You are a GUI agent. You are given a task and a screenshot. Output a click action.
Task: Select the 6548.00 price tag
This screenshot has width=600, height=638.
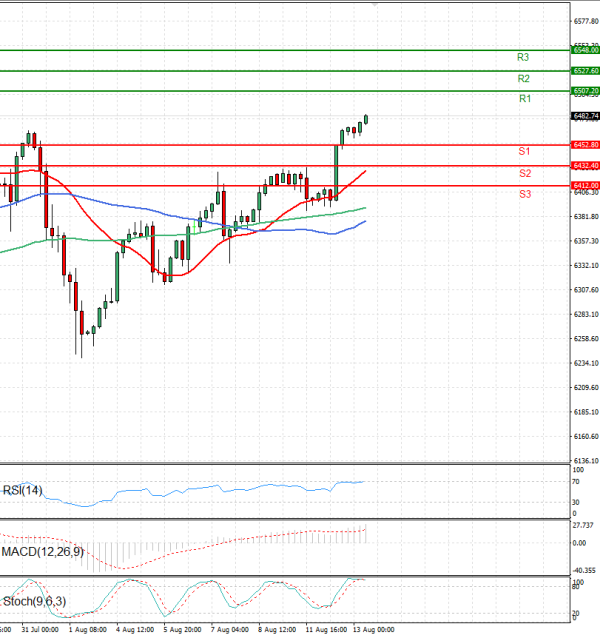tap(585, 50)
